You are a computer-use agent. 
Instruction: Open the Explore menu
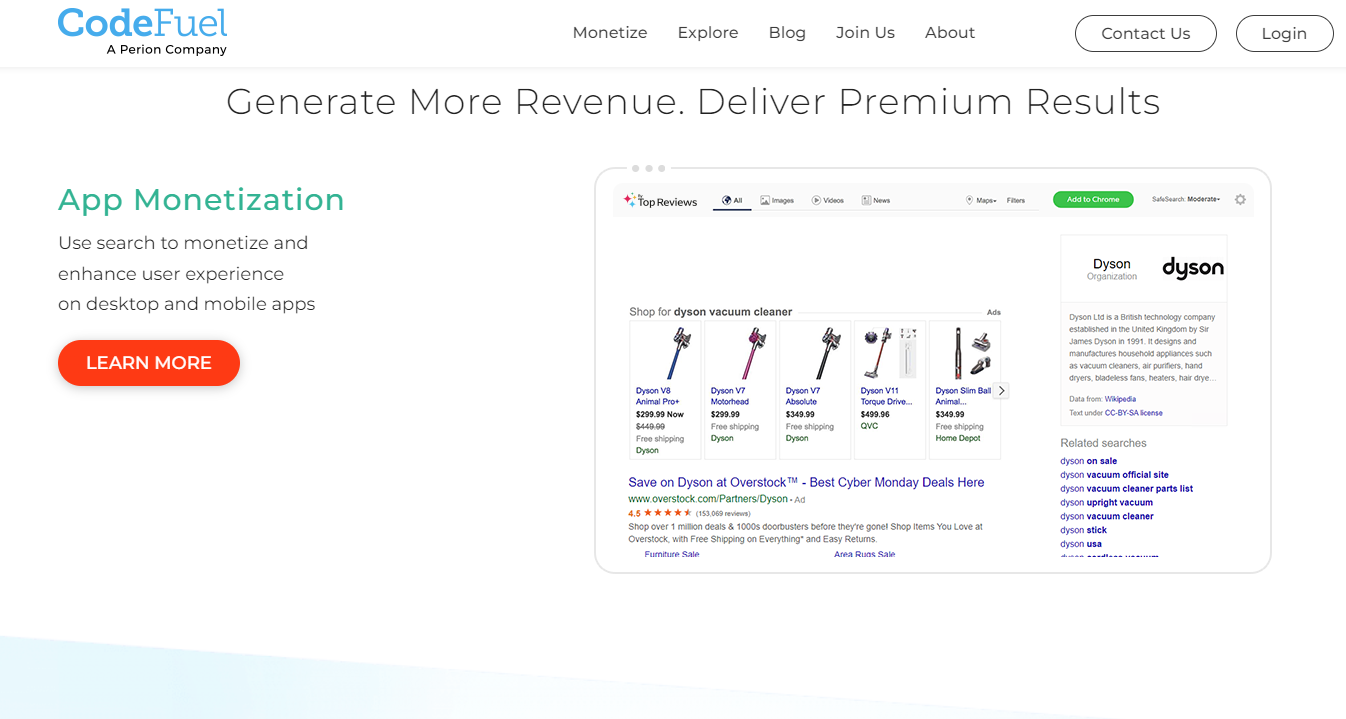click(708, 33)
